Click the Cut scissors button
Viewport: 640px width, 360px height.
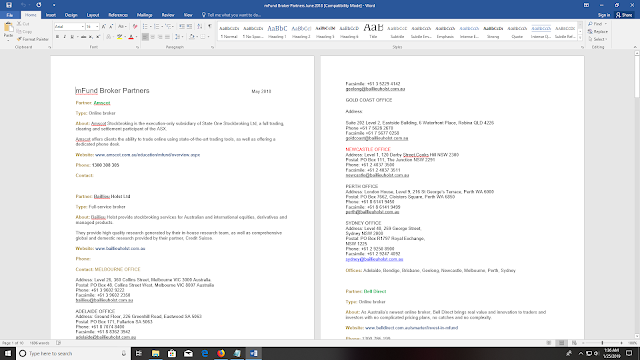click(23, 24)
